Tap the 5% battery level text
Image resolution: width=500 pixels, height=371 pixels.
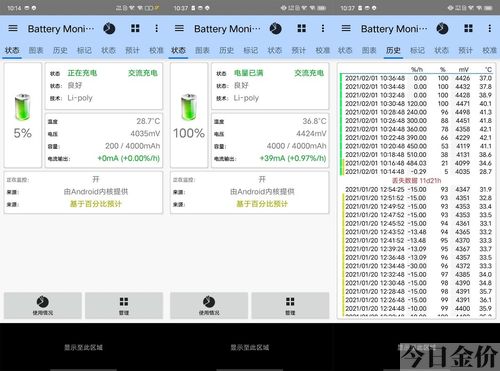(23, 133)
